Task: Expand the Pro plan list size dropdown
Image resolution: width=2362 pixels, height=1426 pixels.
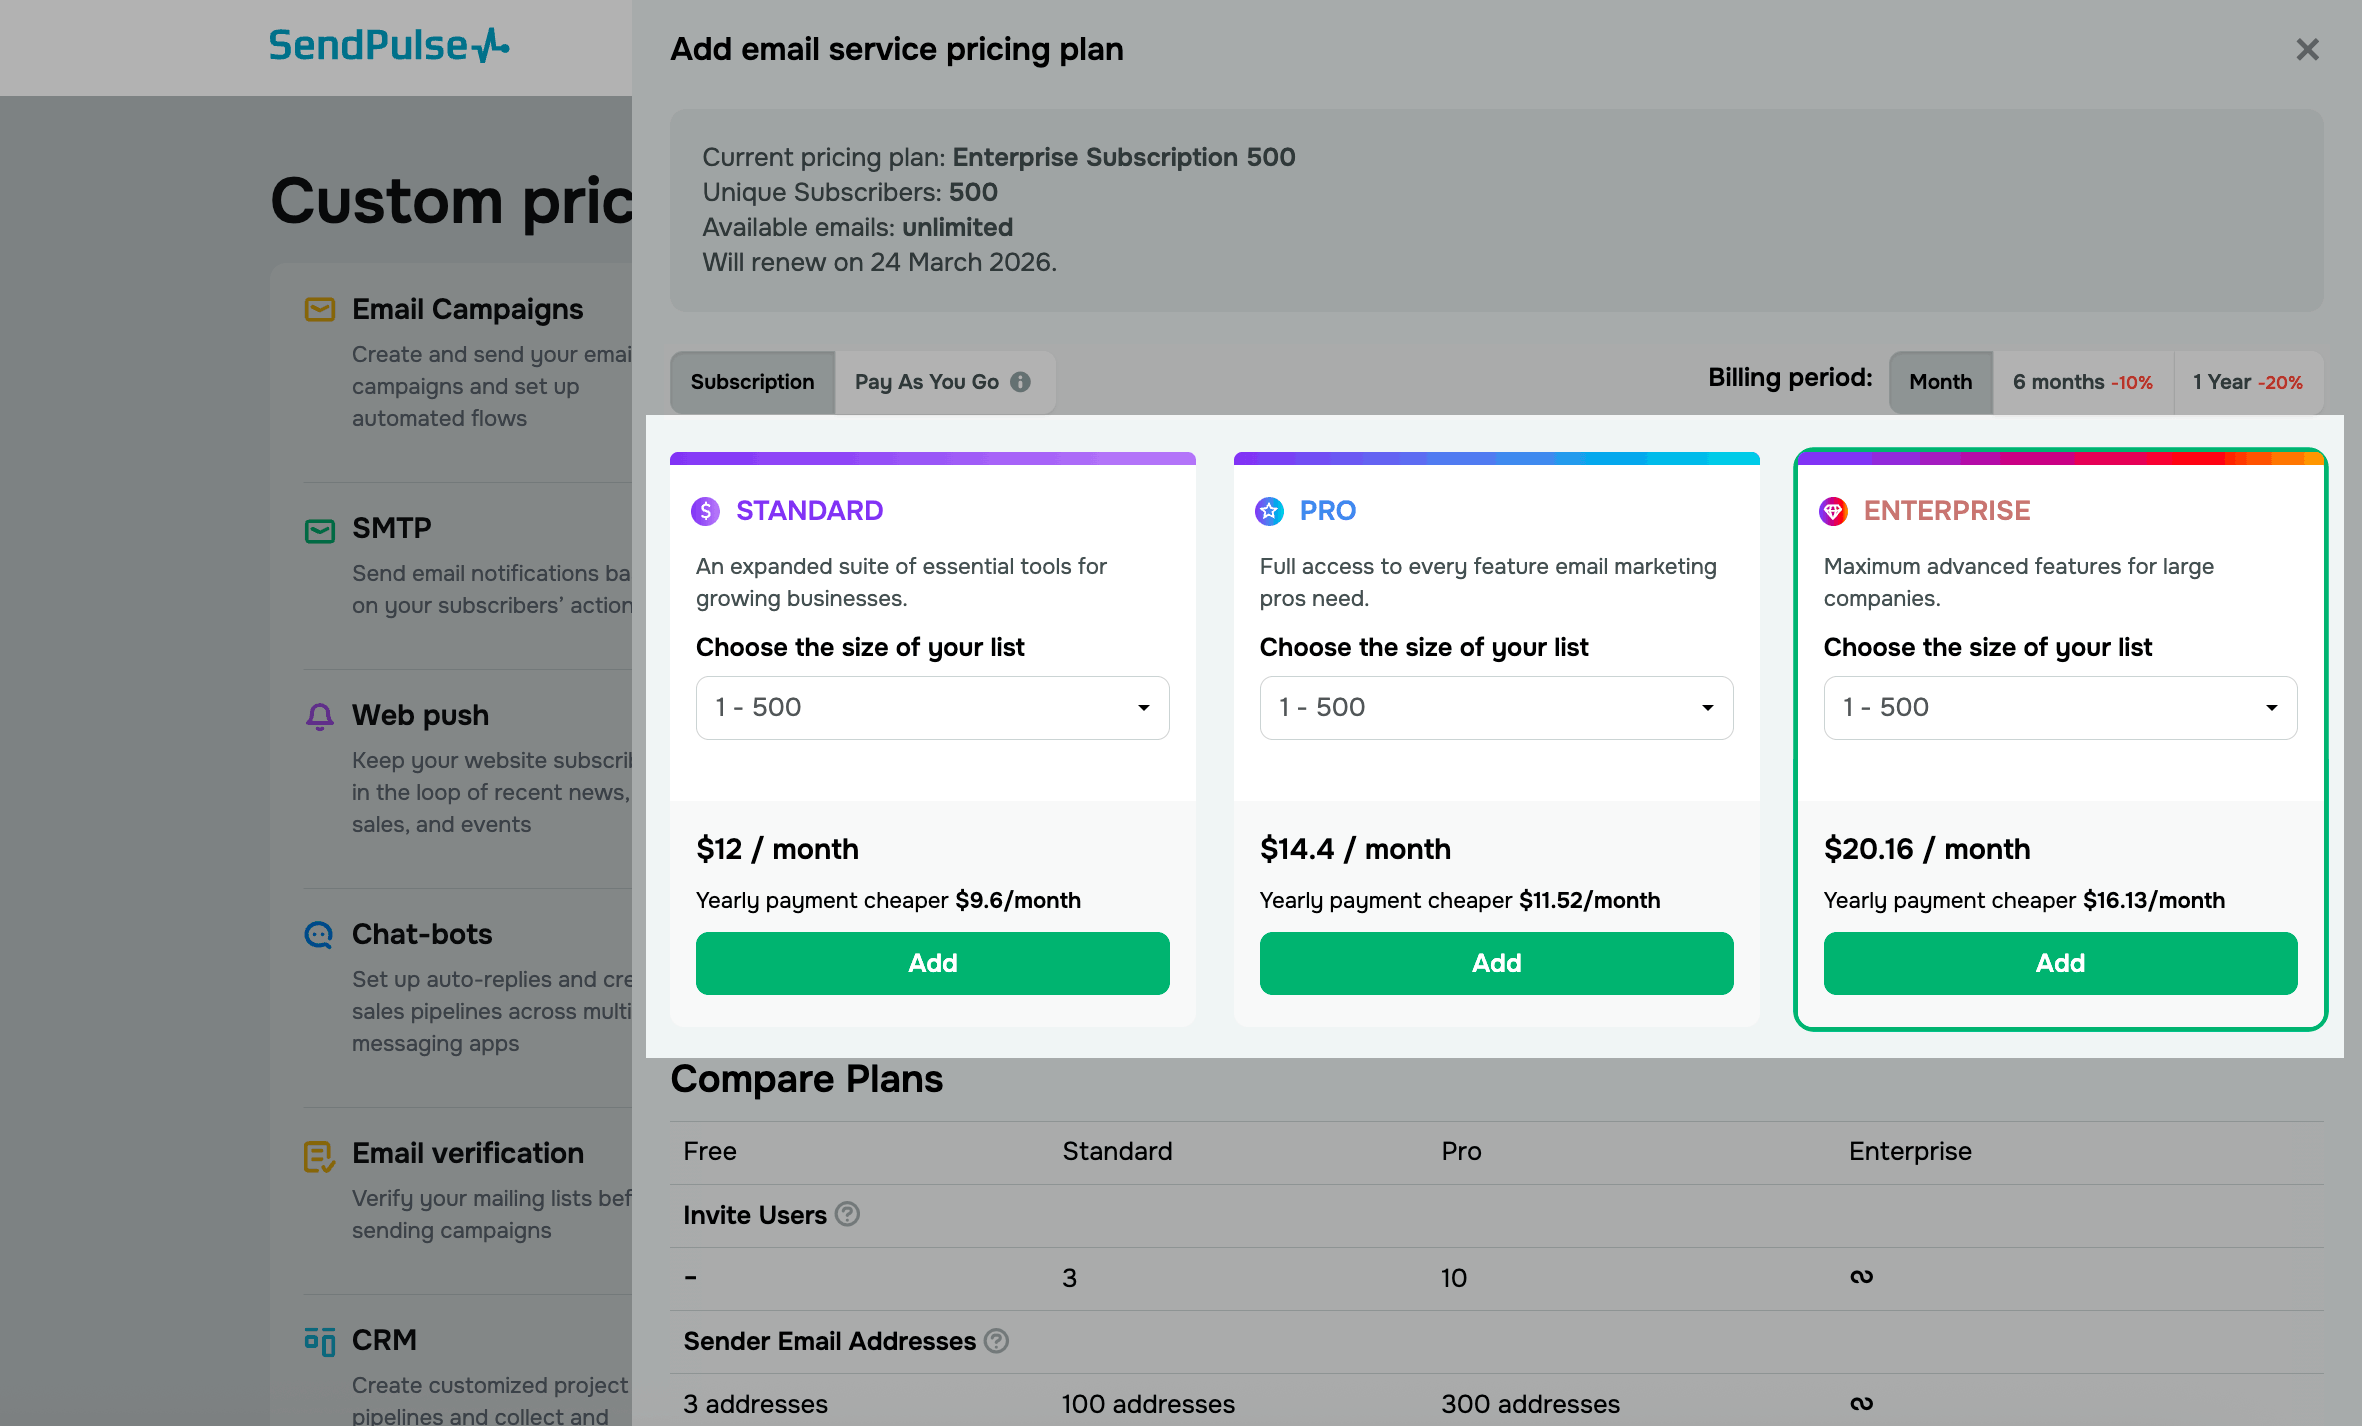Action: pos(1496,708)
